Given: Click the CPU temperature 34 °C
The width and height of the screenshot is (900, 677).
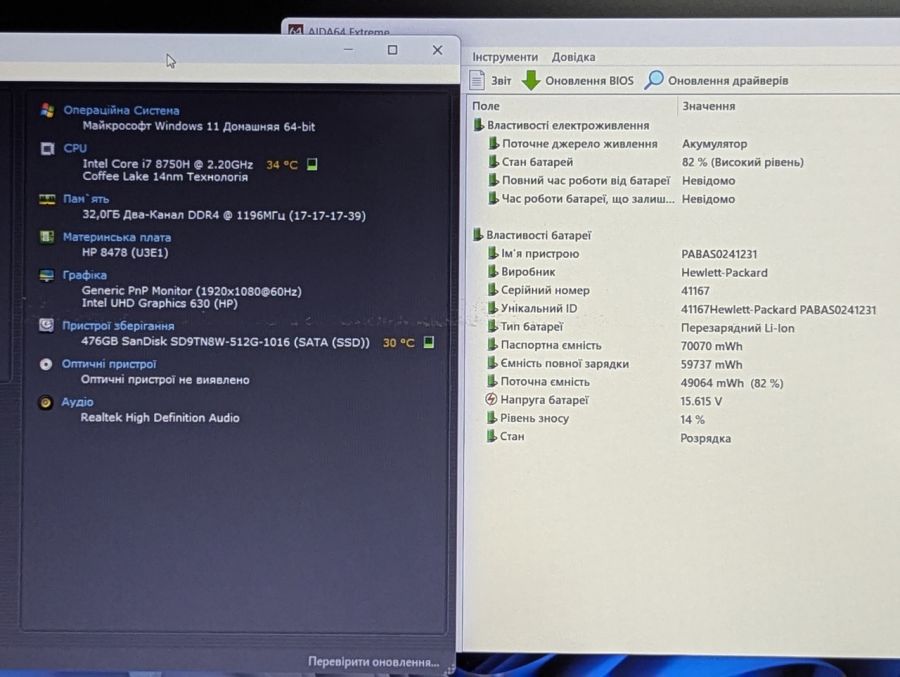Looking at the screenshot, I should pos(282,165).
